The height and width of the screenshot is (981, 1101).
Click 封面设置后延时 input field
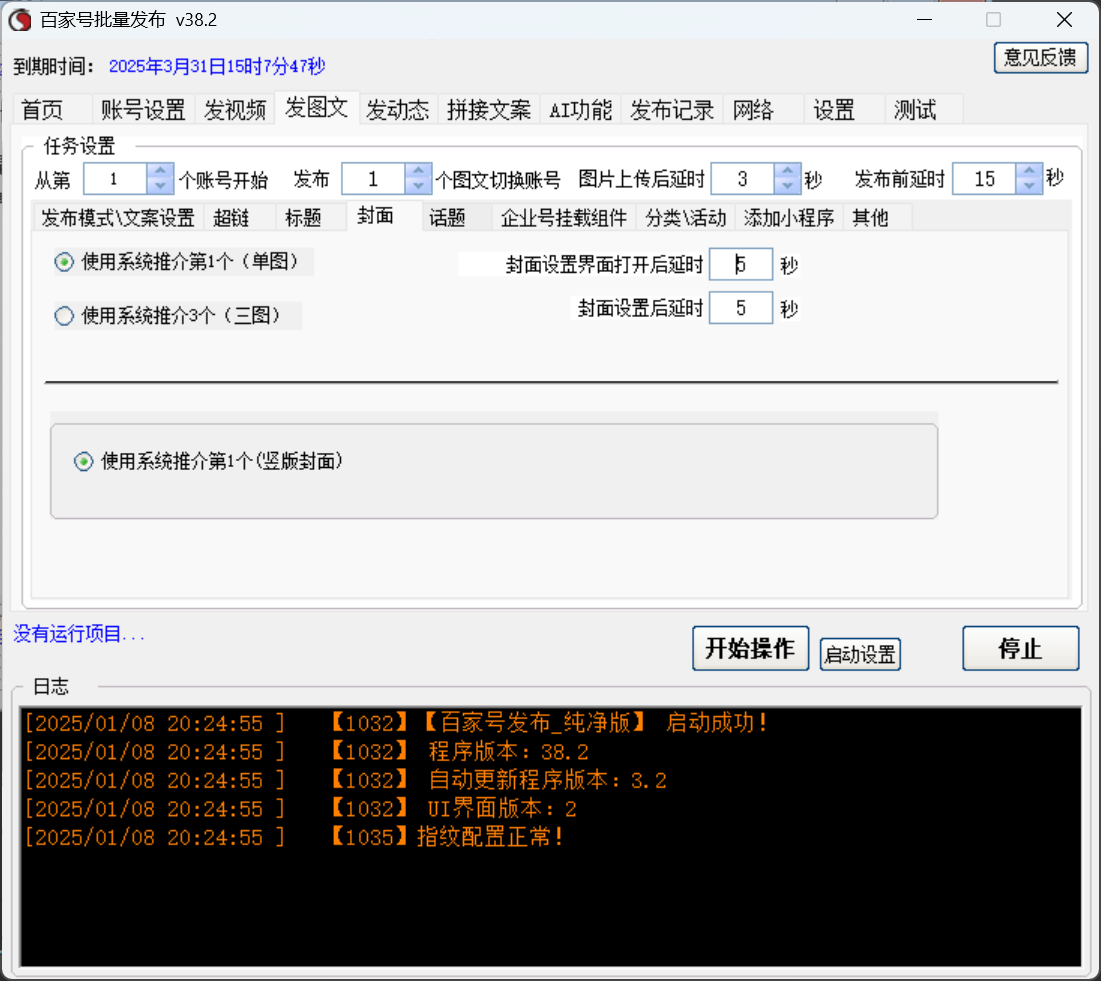pos(741,308)
